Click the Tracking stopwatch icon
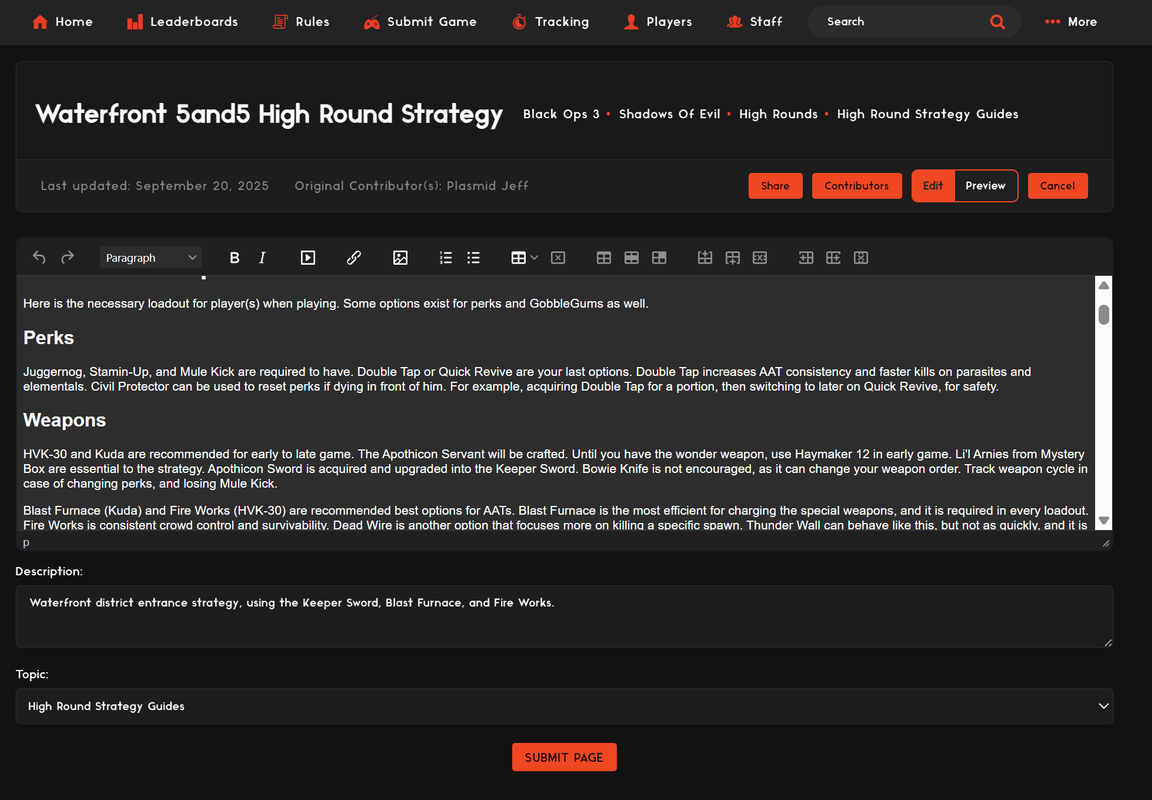This screenshot has width=1152, height=800. tap(519, 22)
